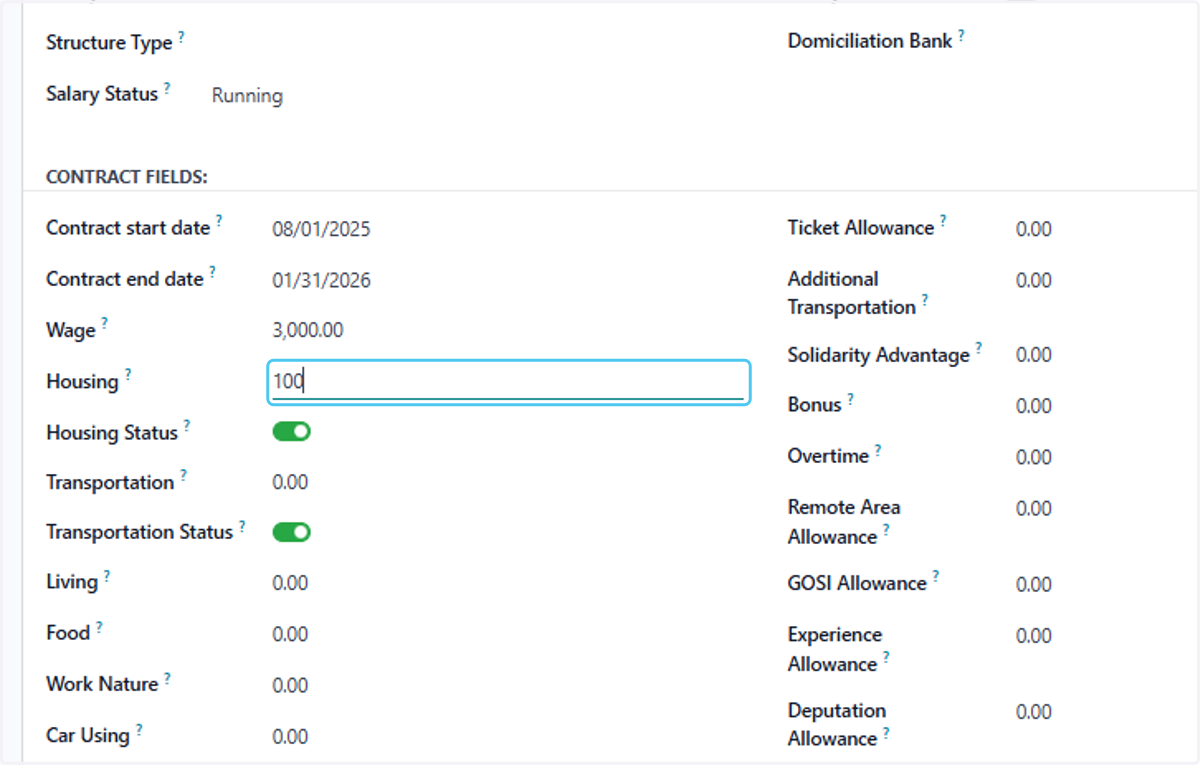
Task: Click the CONTRACT FIELDS section heading
Action: tap(127, 177)
